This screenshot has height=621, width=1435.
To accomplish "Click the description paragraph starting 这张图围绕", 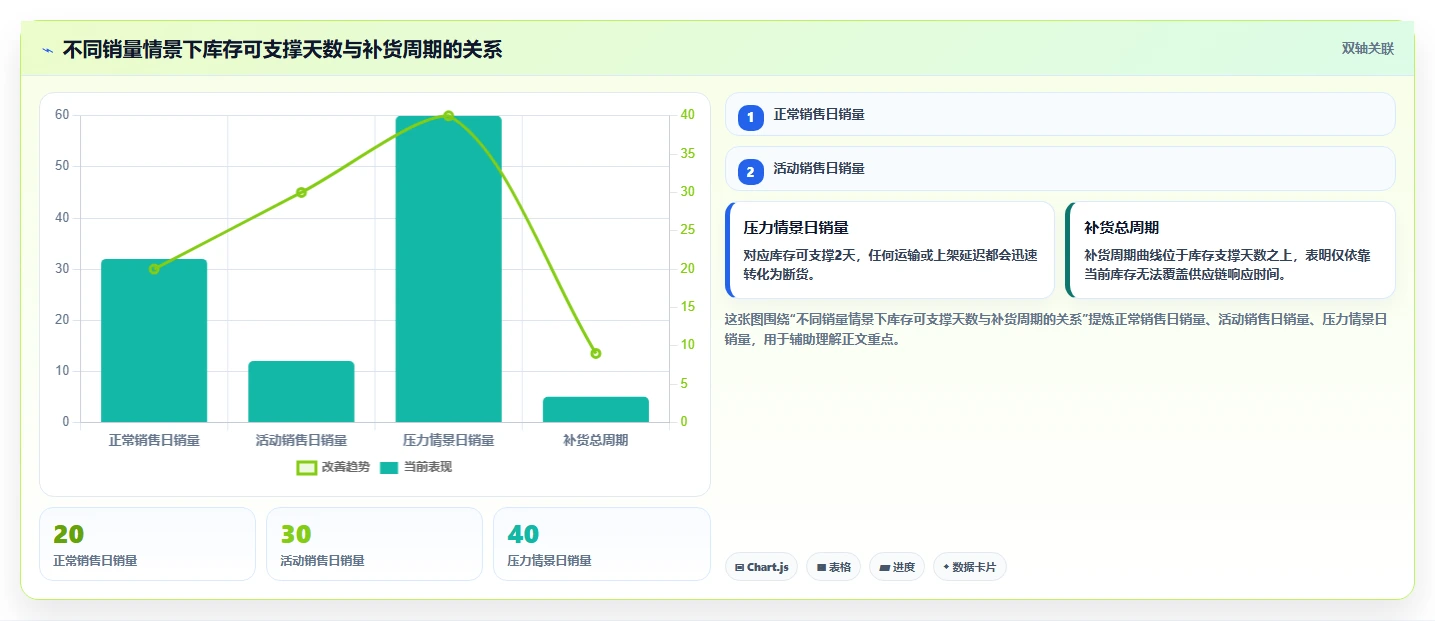I will coord(1055,329).
